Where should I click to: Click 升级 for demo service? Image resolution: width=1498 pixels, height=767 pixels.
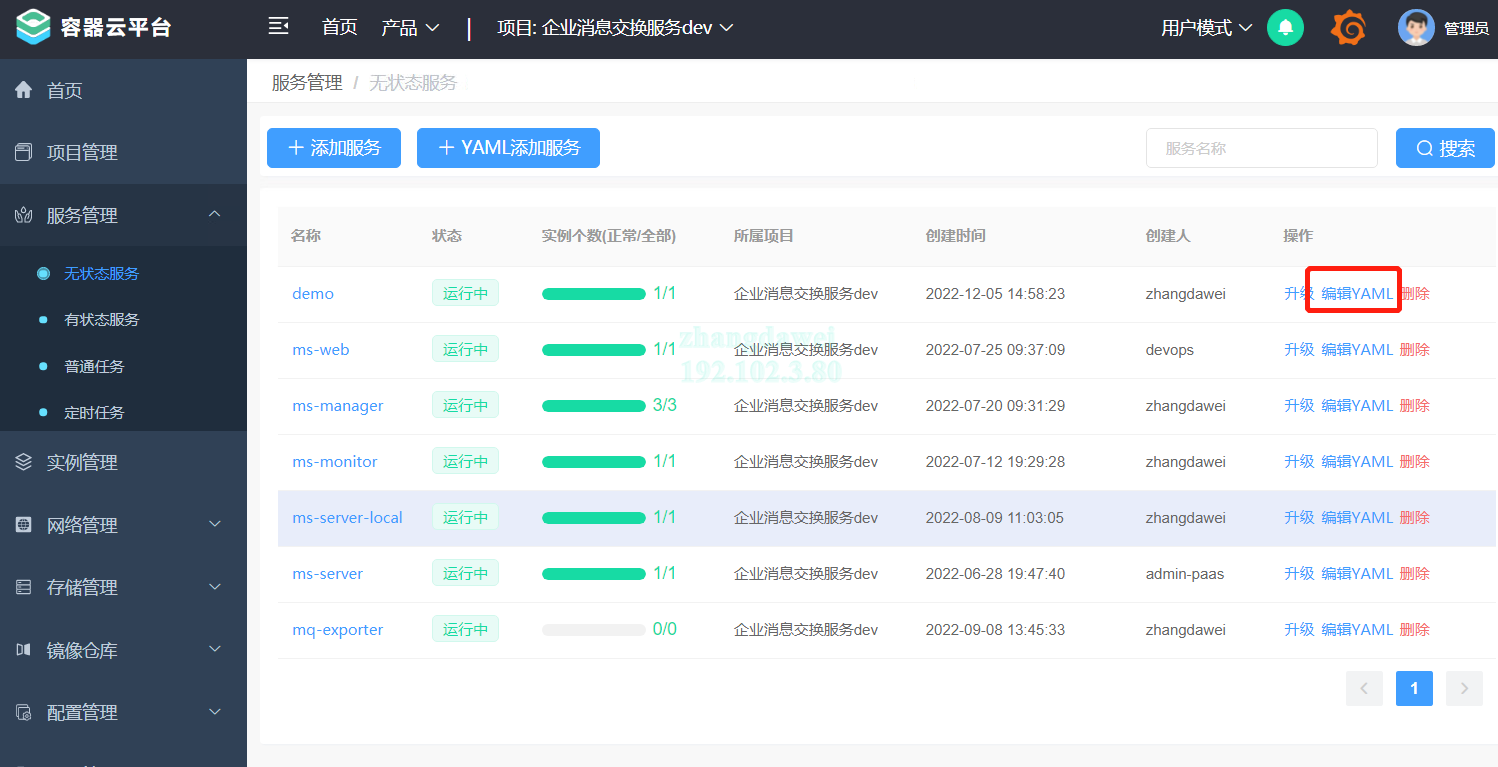[1299, 294]
